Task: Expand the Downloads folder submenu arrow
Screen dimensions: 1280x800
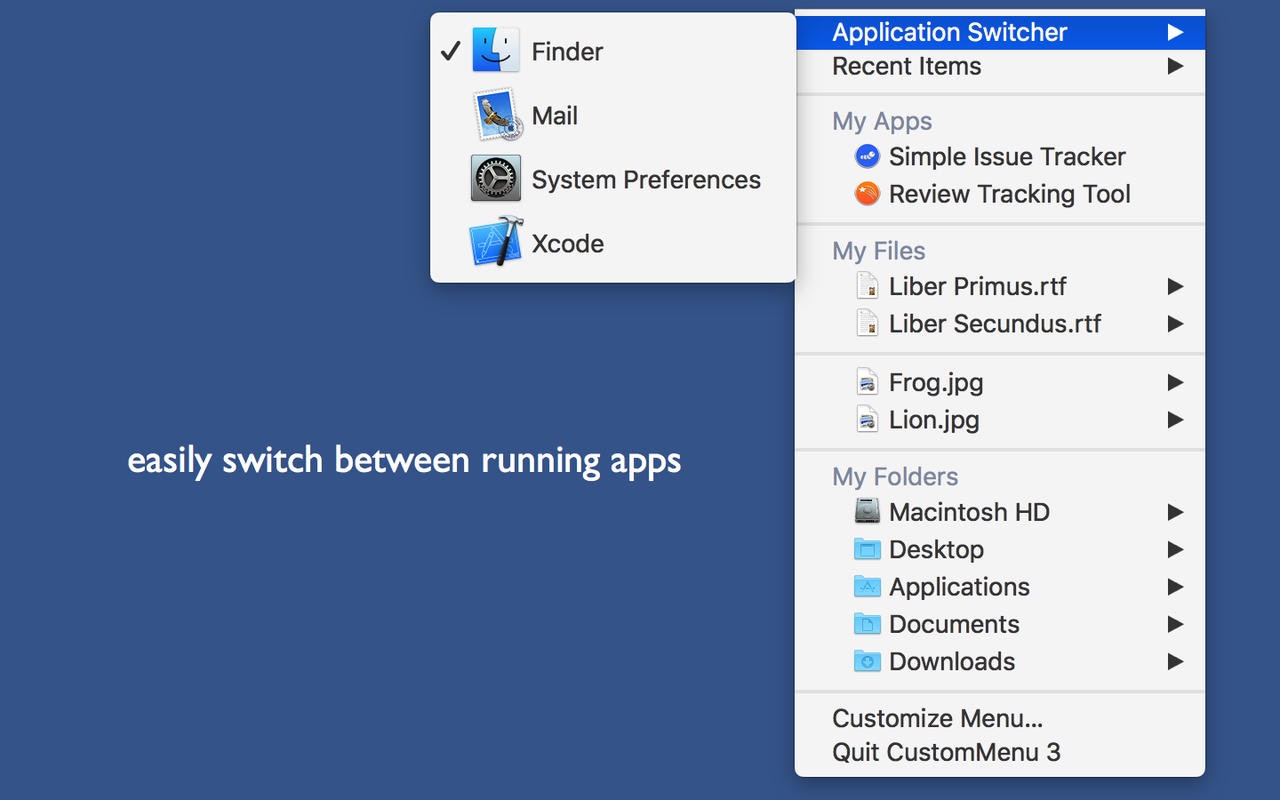Action: click(x=1176, y=661)
